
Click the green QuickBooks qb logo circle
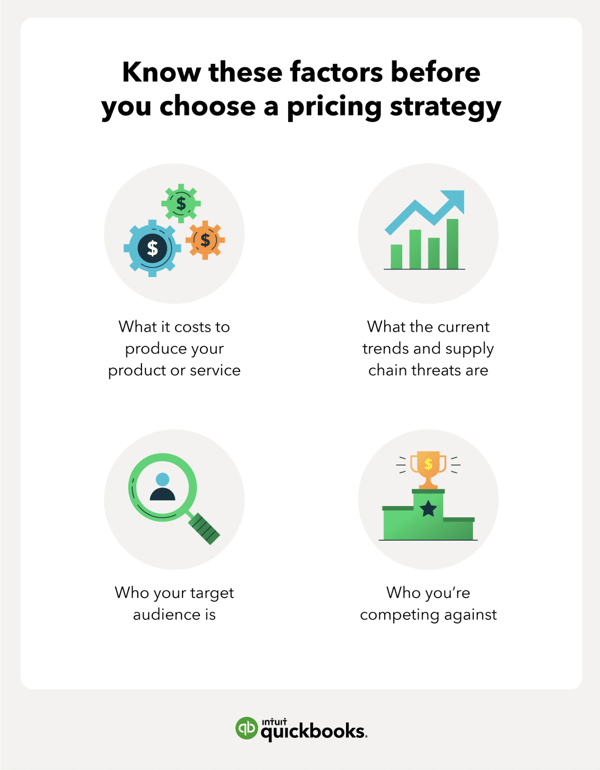pos(246,728)
